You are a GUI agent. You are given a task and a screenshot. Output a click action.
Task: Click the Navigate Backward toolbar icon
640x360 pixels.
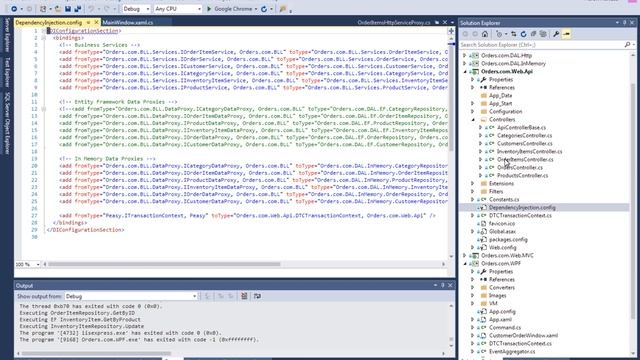point(14,9)
